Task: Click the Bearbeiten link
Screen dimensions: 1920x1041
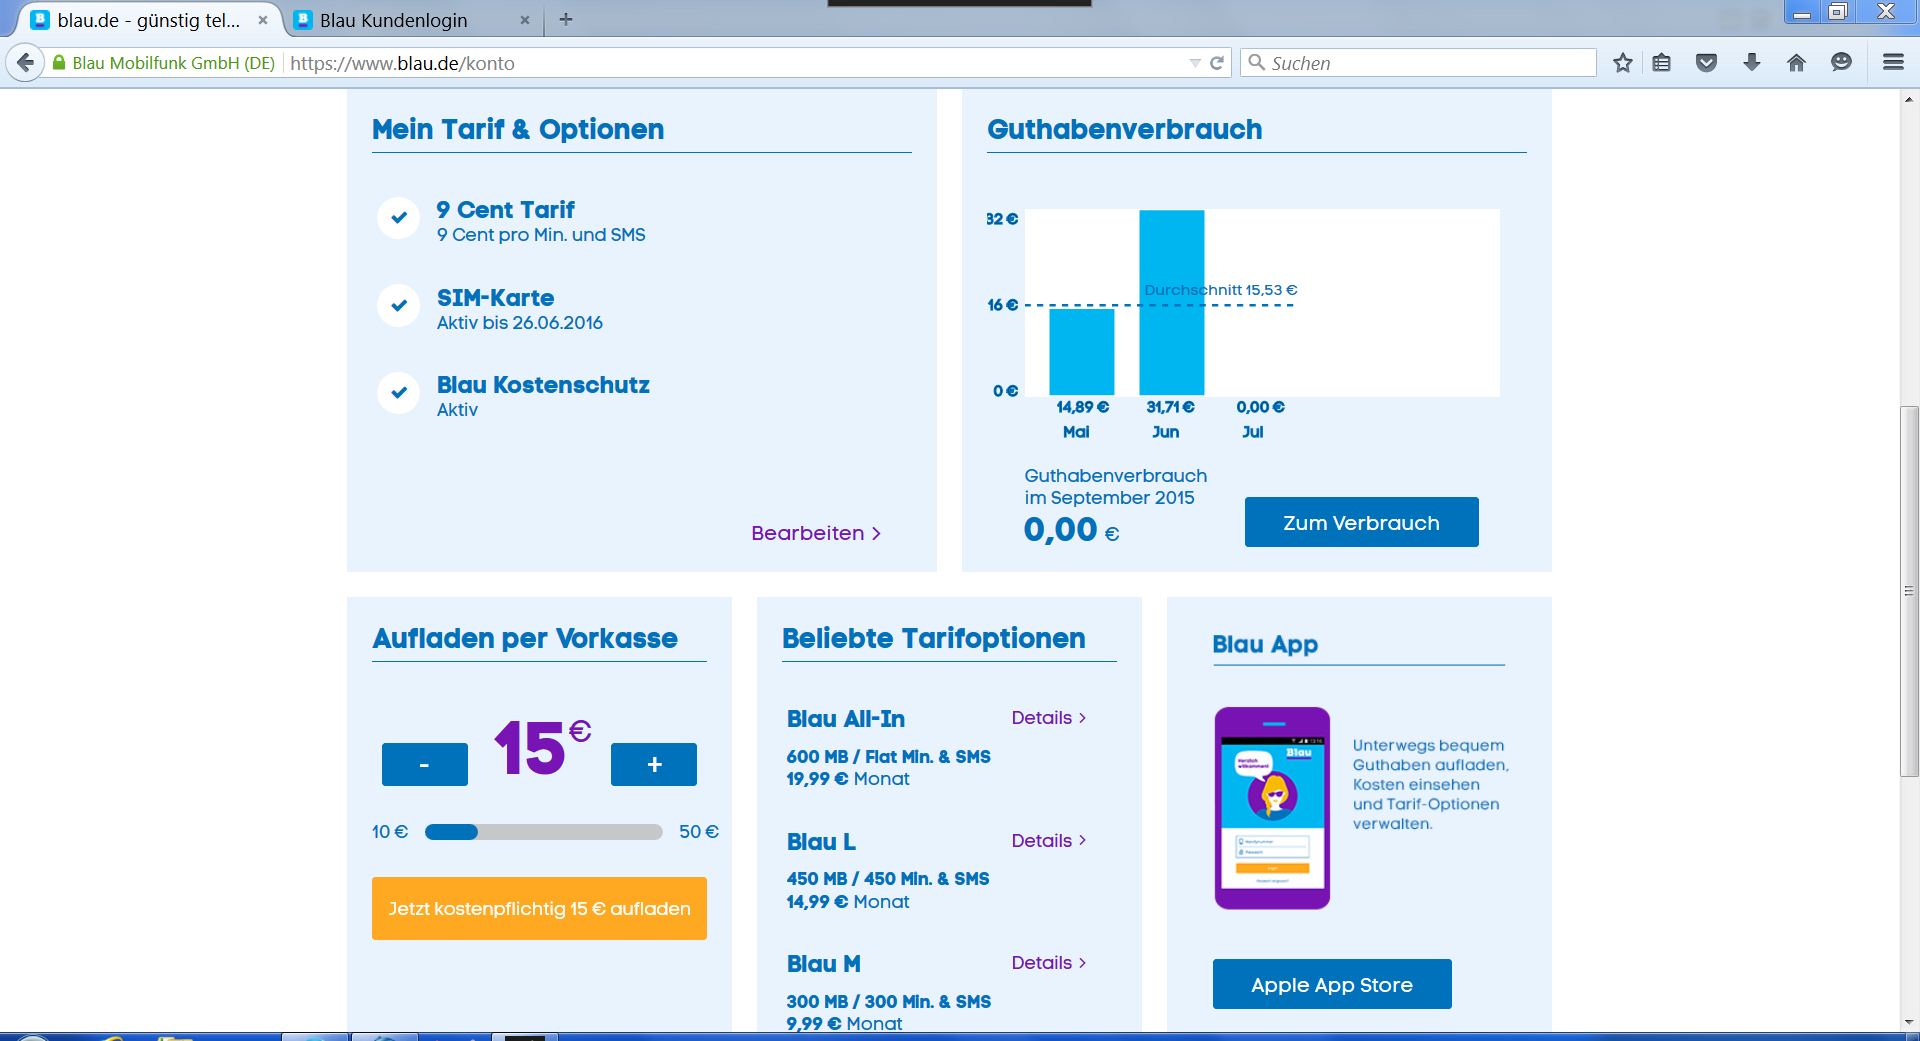Action: (816, 533)
